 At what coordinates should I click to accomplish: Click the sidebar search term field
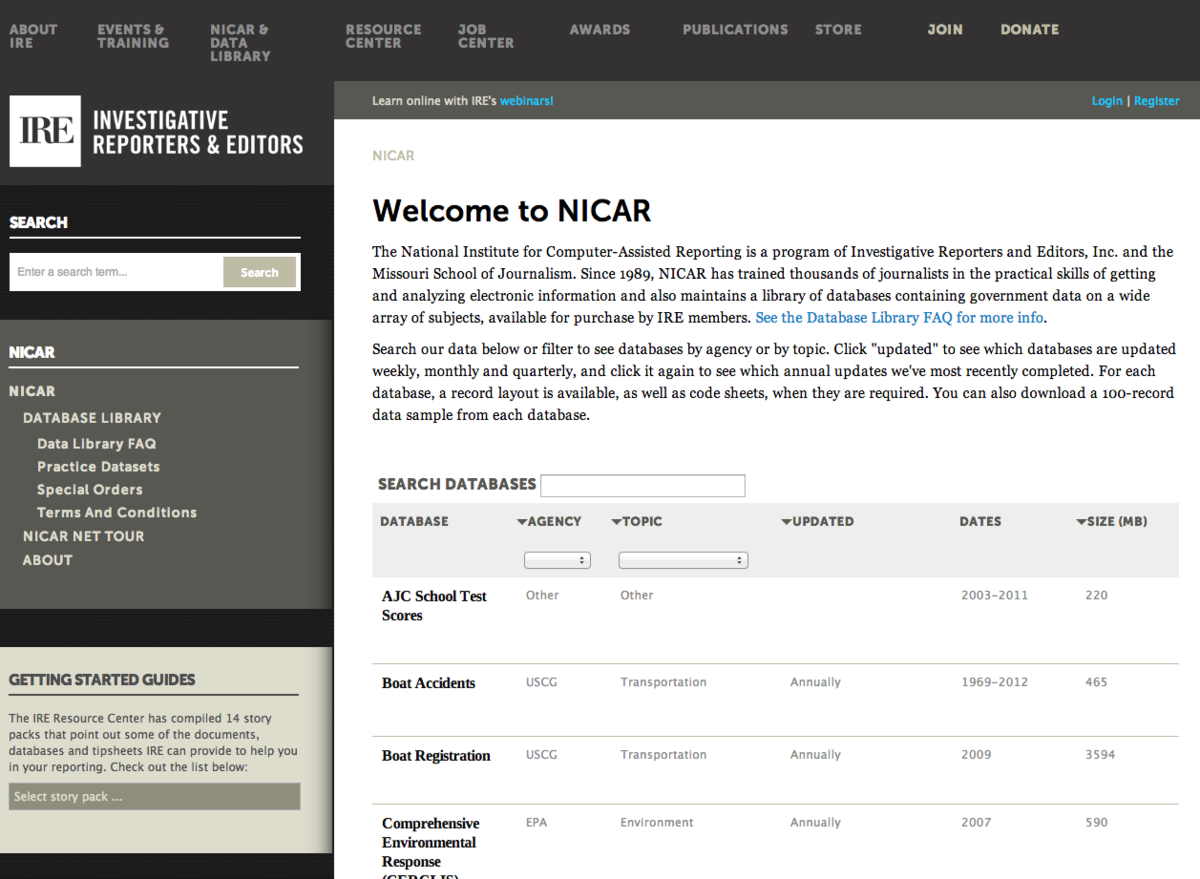[116, 272]
